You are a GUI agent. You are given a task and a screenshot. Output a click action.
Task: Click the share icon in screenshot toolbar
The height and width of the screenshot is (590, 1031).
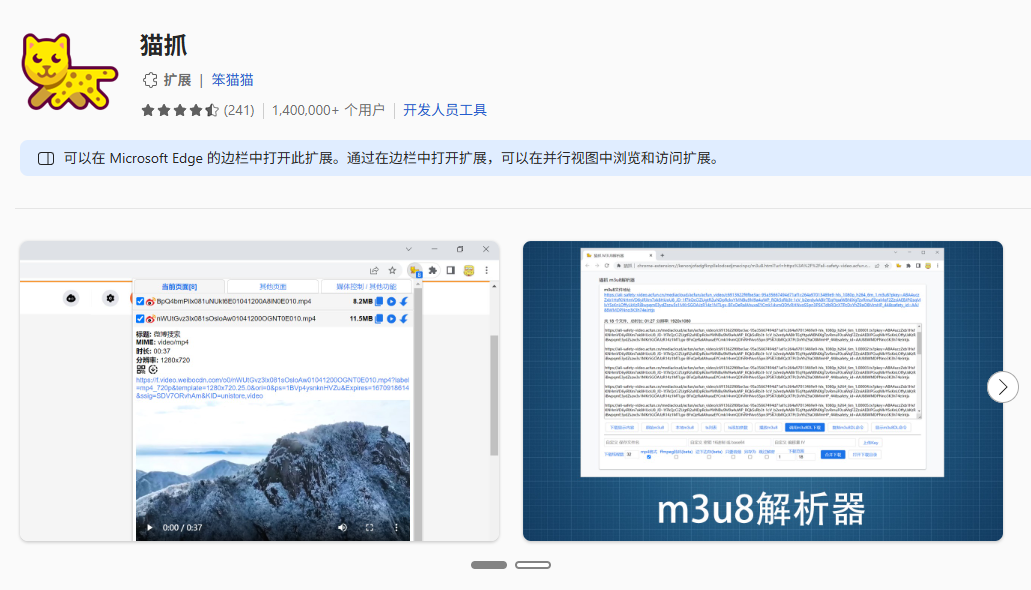374,270
